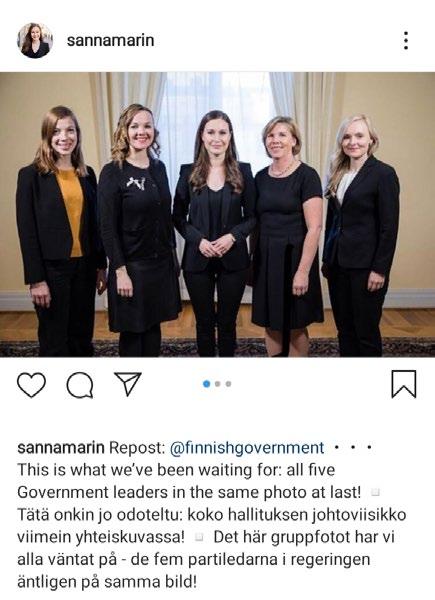Screen dimensions: 435x600
Task: Open the sannamarin profile picture avatar
Action: pyautogui.click(x=35, y=40)
